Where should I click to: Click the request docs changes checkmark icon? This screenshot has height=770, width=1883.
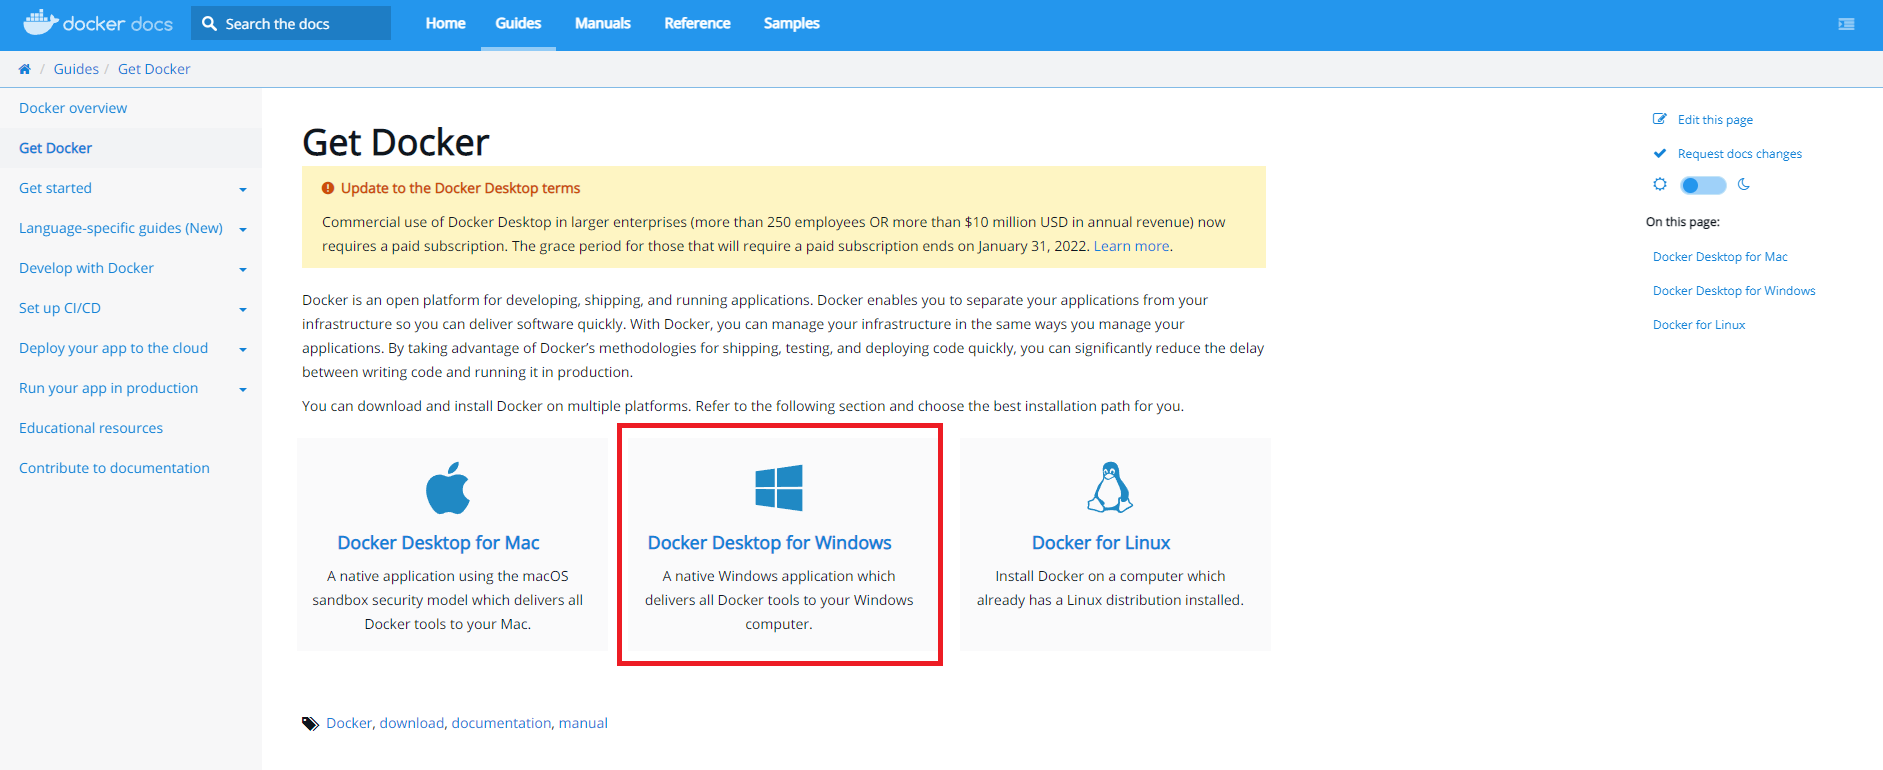(1660, 153)
